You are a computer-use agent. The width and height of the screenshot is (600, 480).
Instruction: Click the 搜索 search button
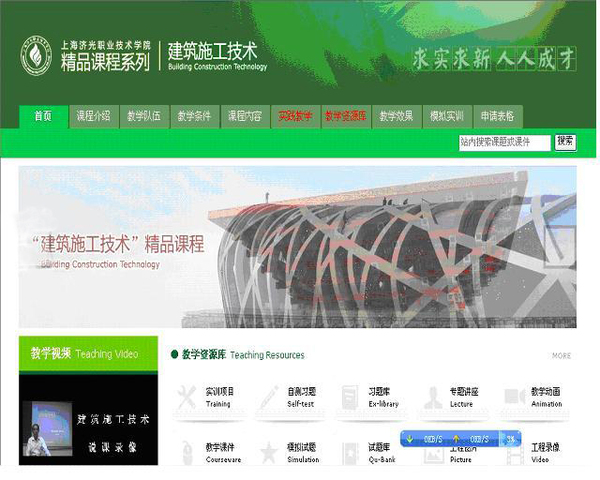tap(565, 142)
